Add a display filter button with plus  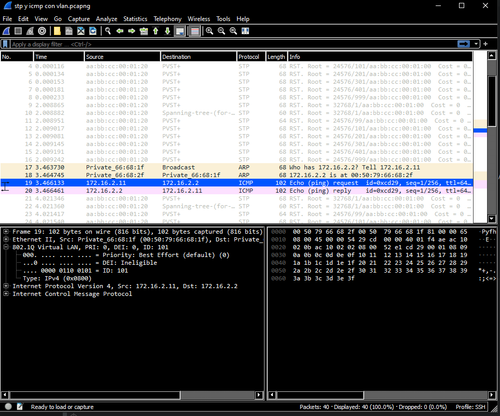tap(486, 44)
